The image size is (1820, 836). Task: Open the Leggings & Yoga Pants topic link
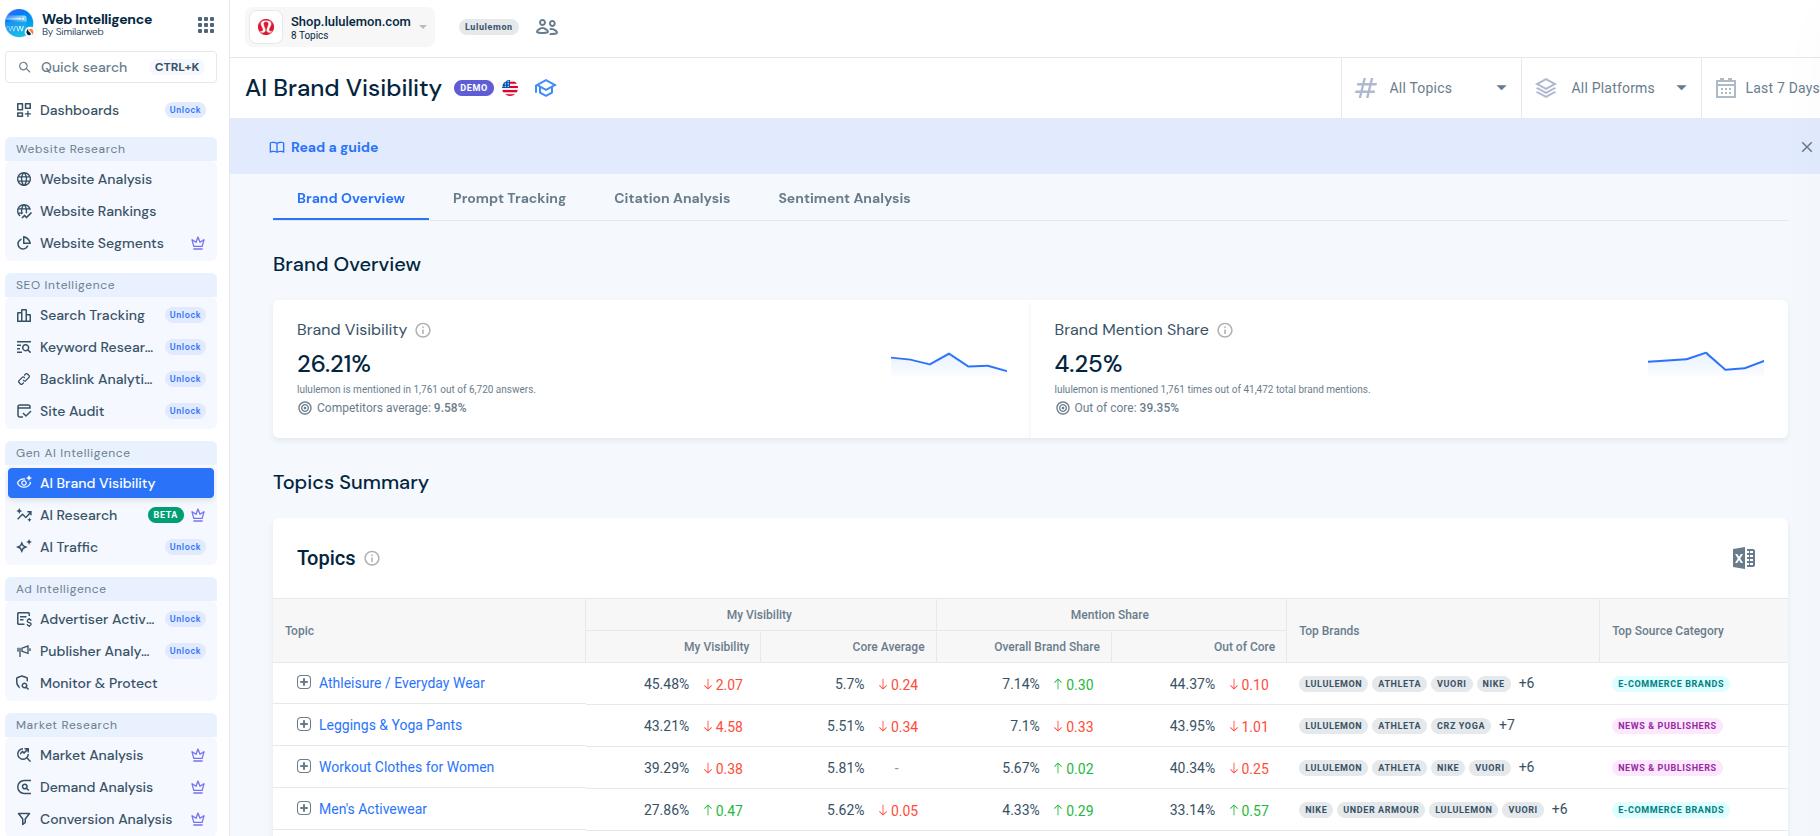[390, 725]
